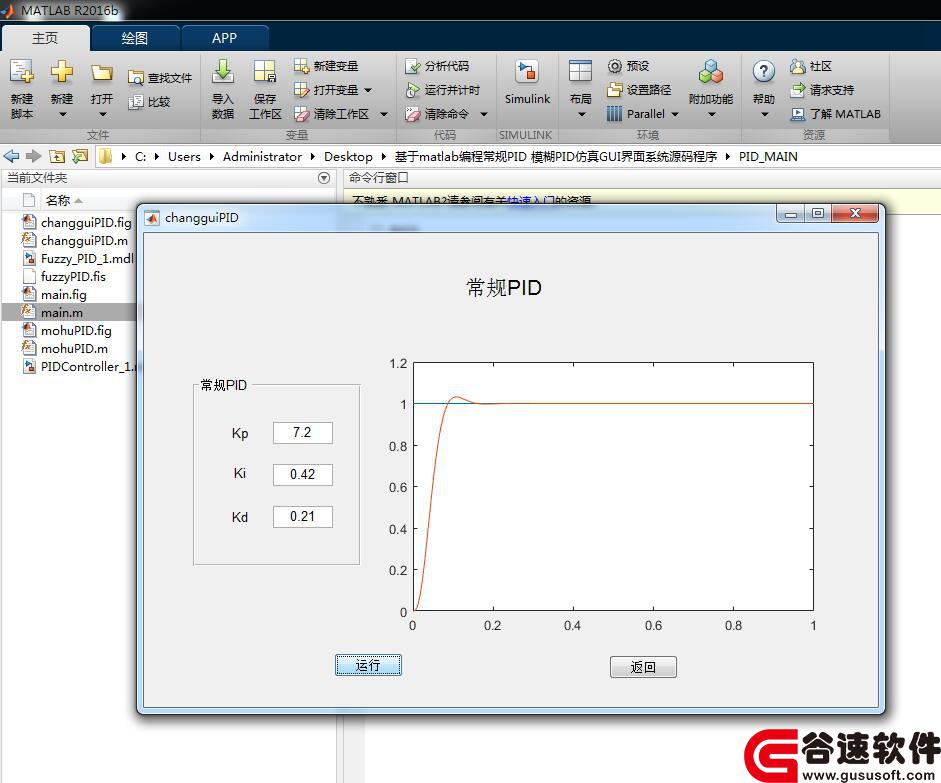Viewport: 941px width, 783px height.
Task: Click the Layout (布局) icon
Action: point(580,71)
